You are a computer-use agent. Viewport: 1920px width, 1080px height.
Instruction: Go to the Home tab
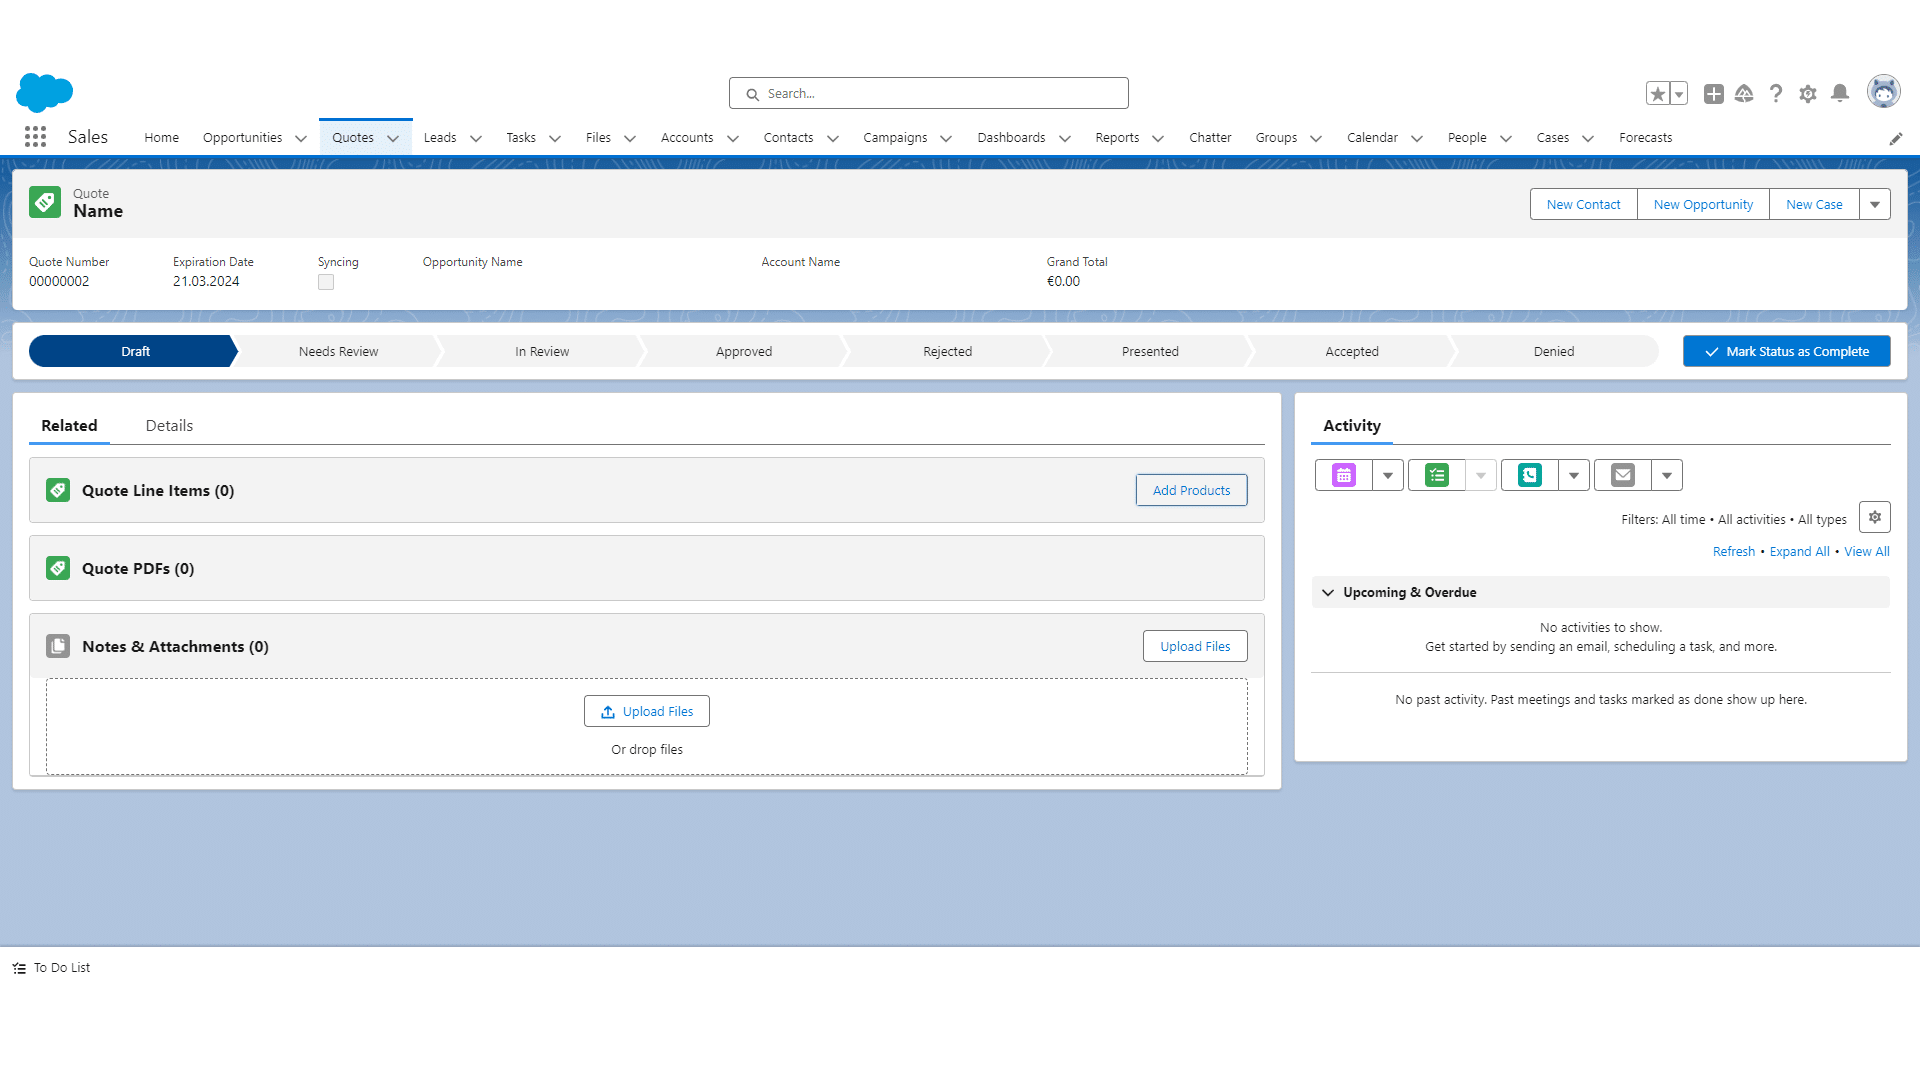(x=161, y=137)
